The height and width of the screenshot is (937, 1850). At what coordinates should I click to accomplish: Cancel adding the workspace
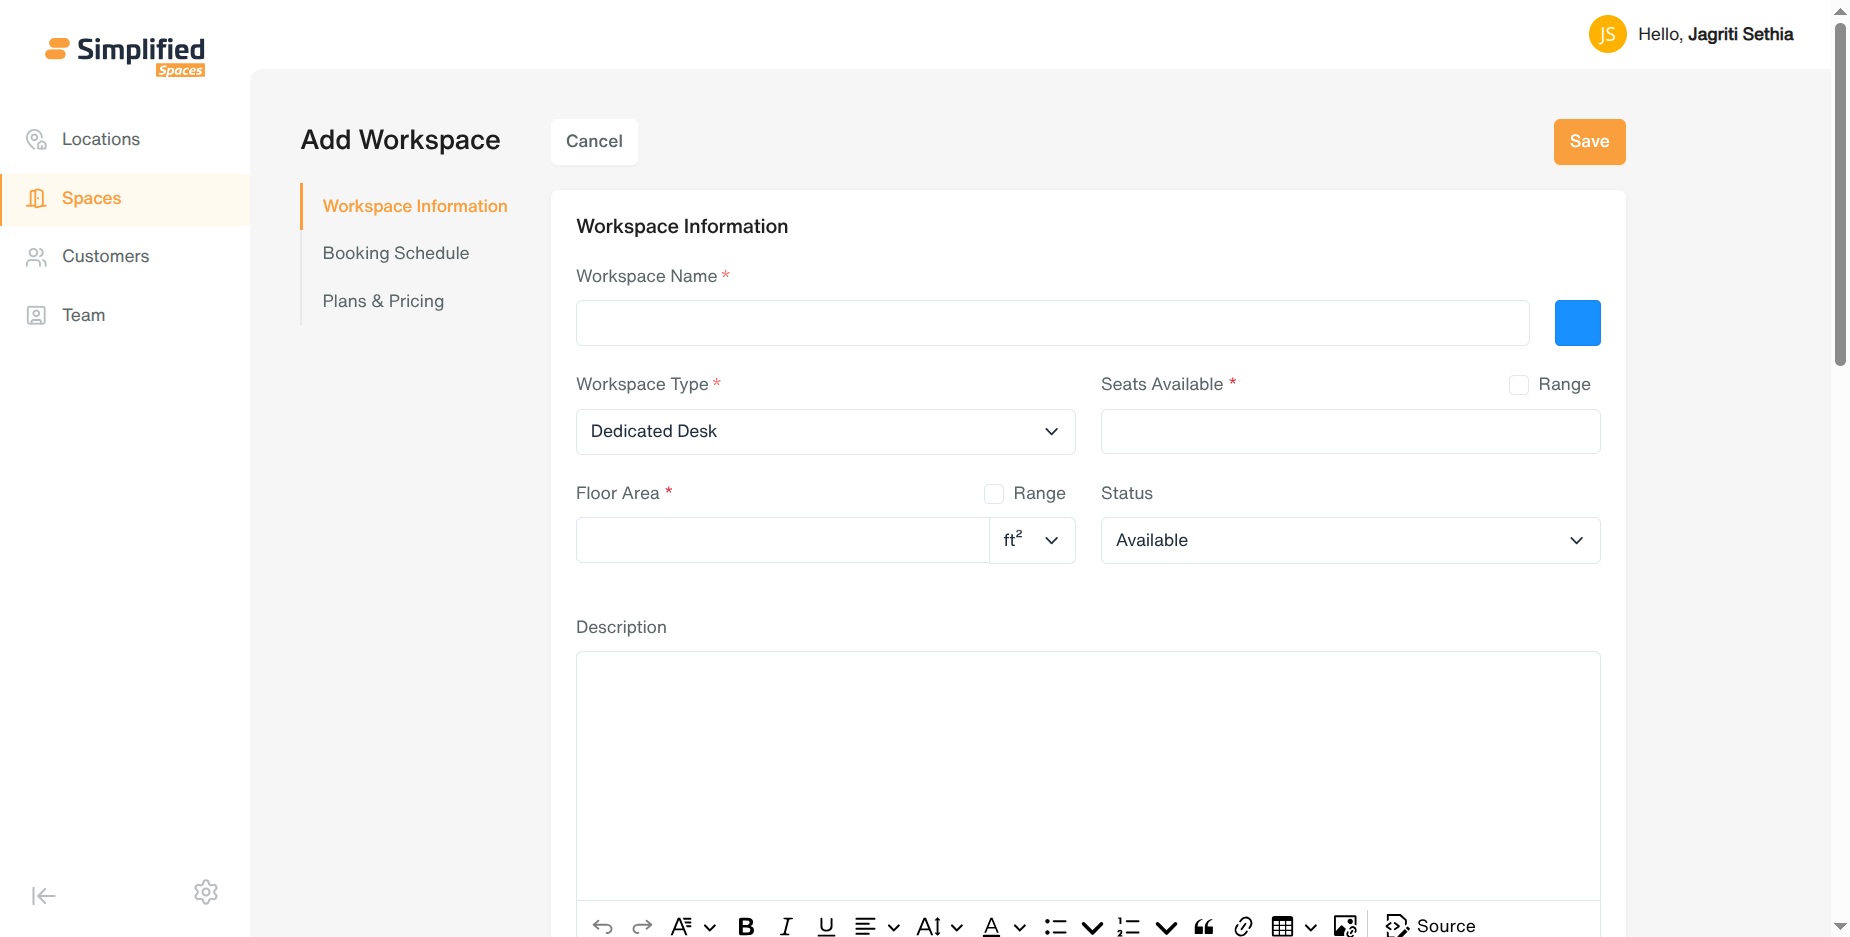click(x=594, y=142)
